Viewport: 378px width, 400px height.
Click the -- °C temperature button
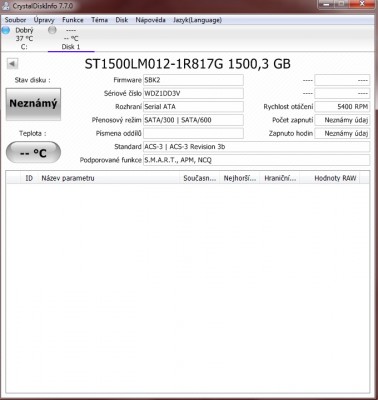point(33,153)
